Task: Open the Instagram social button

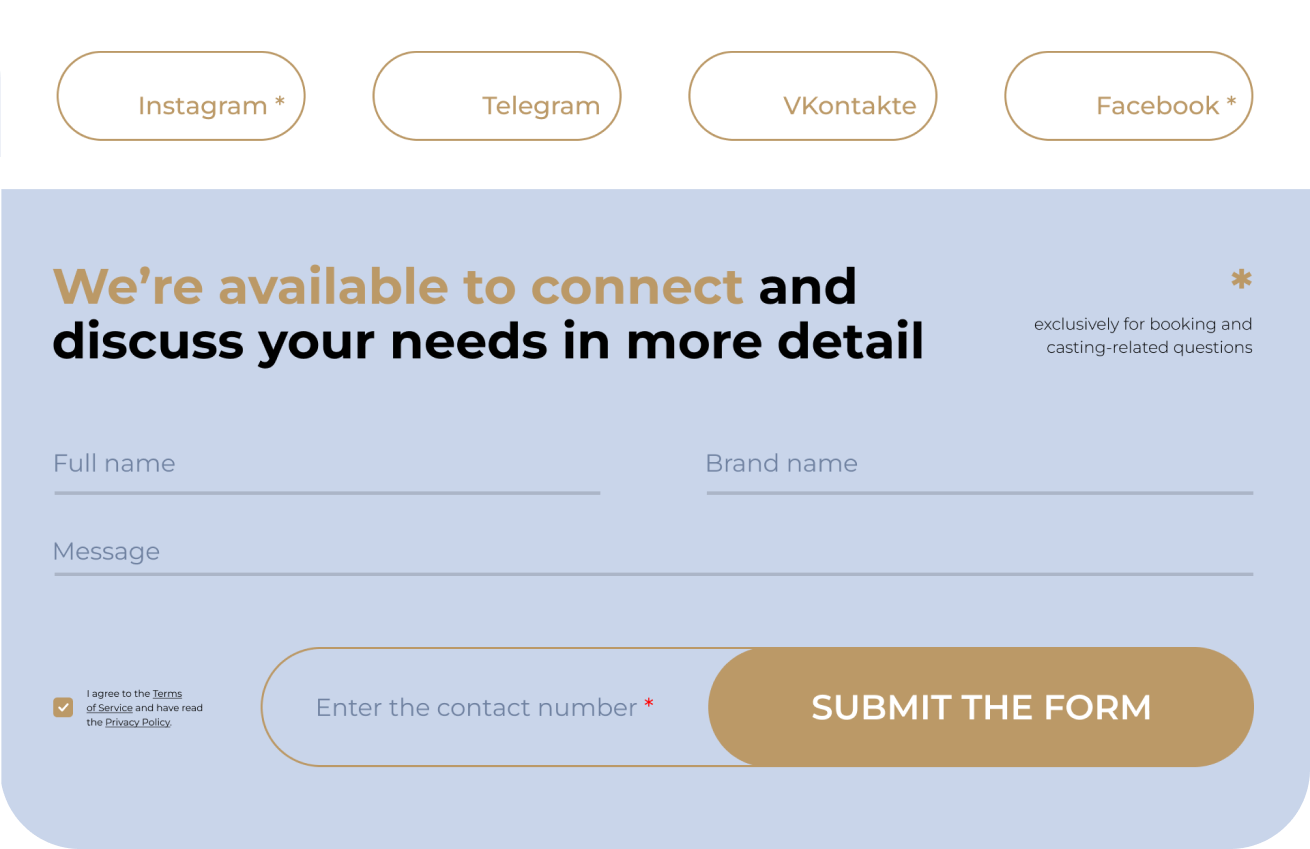Action: click(181, 96)
